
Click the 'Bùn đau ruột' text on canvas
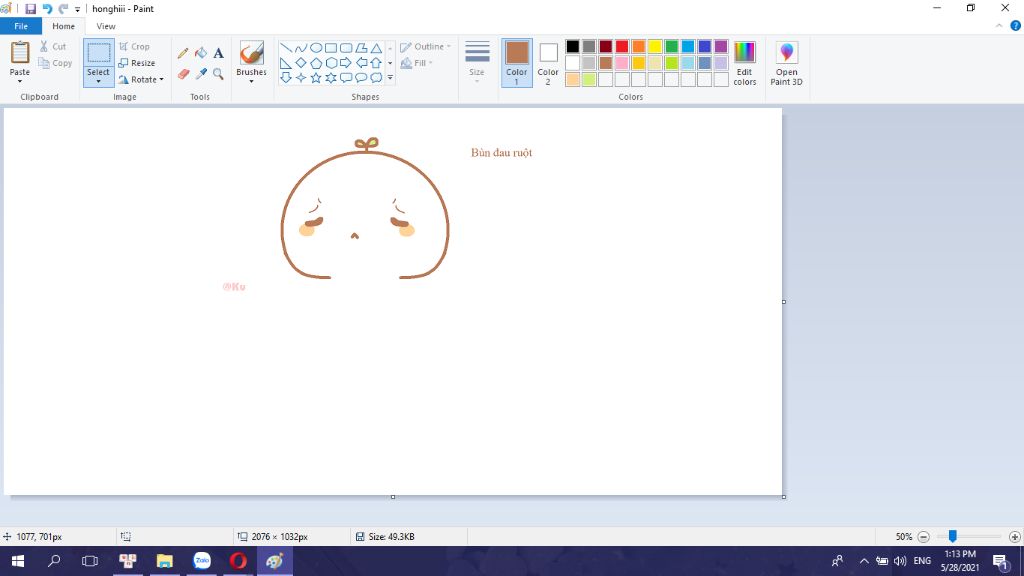[502, 153]
